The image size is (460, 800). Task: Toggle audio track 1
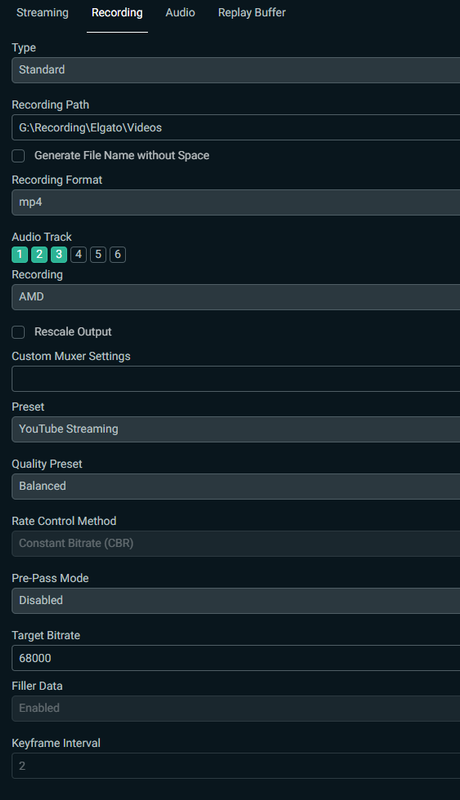pos(20,254)
